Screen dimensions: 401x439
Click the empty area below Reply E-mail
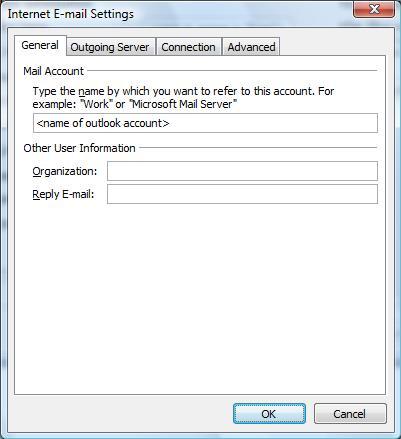pyautogui.click(x=200, y=297)
